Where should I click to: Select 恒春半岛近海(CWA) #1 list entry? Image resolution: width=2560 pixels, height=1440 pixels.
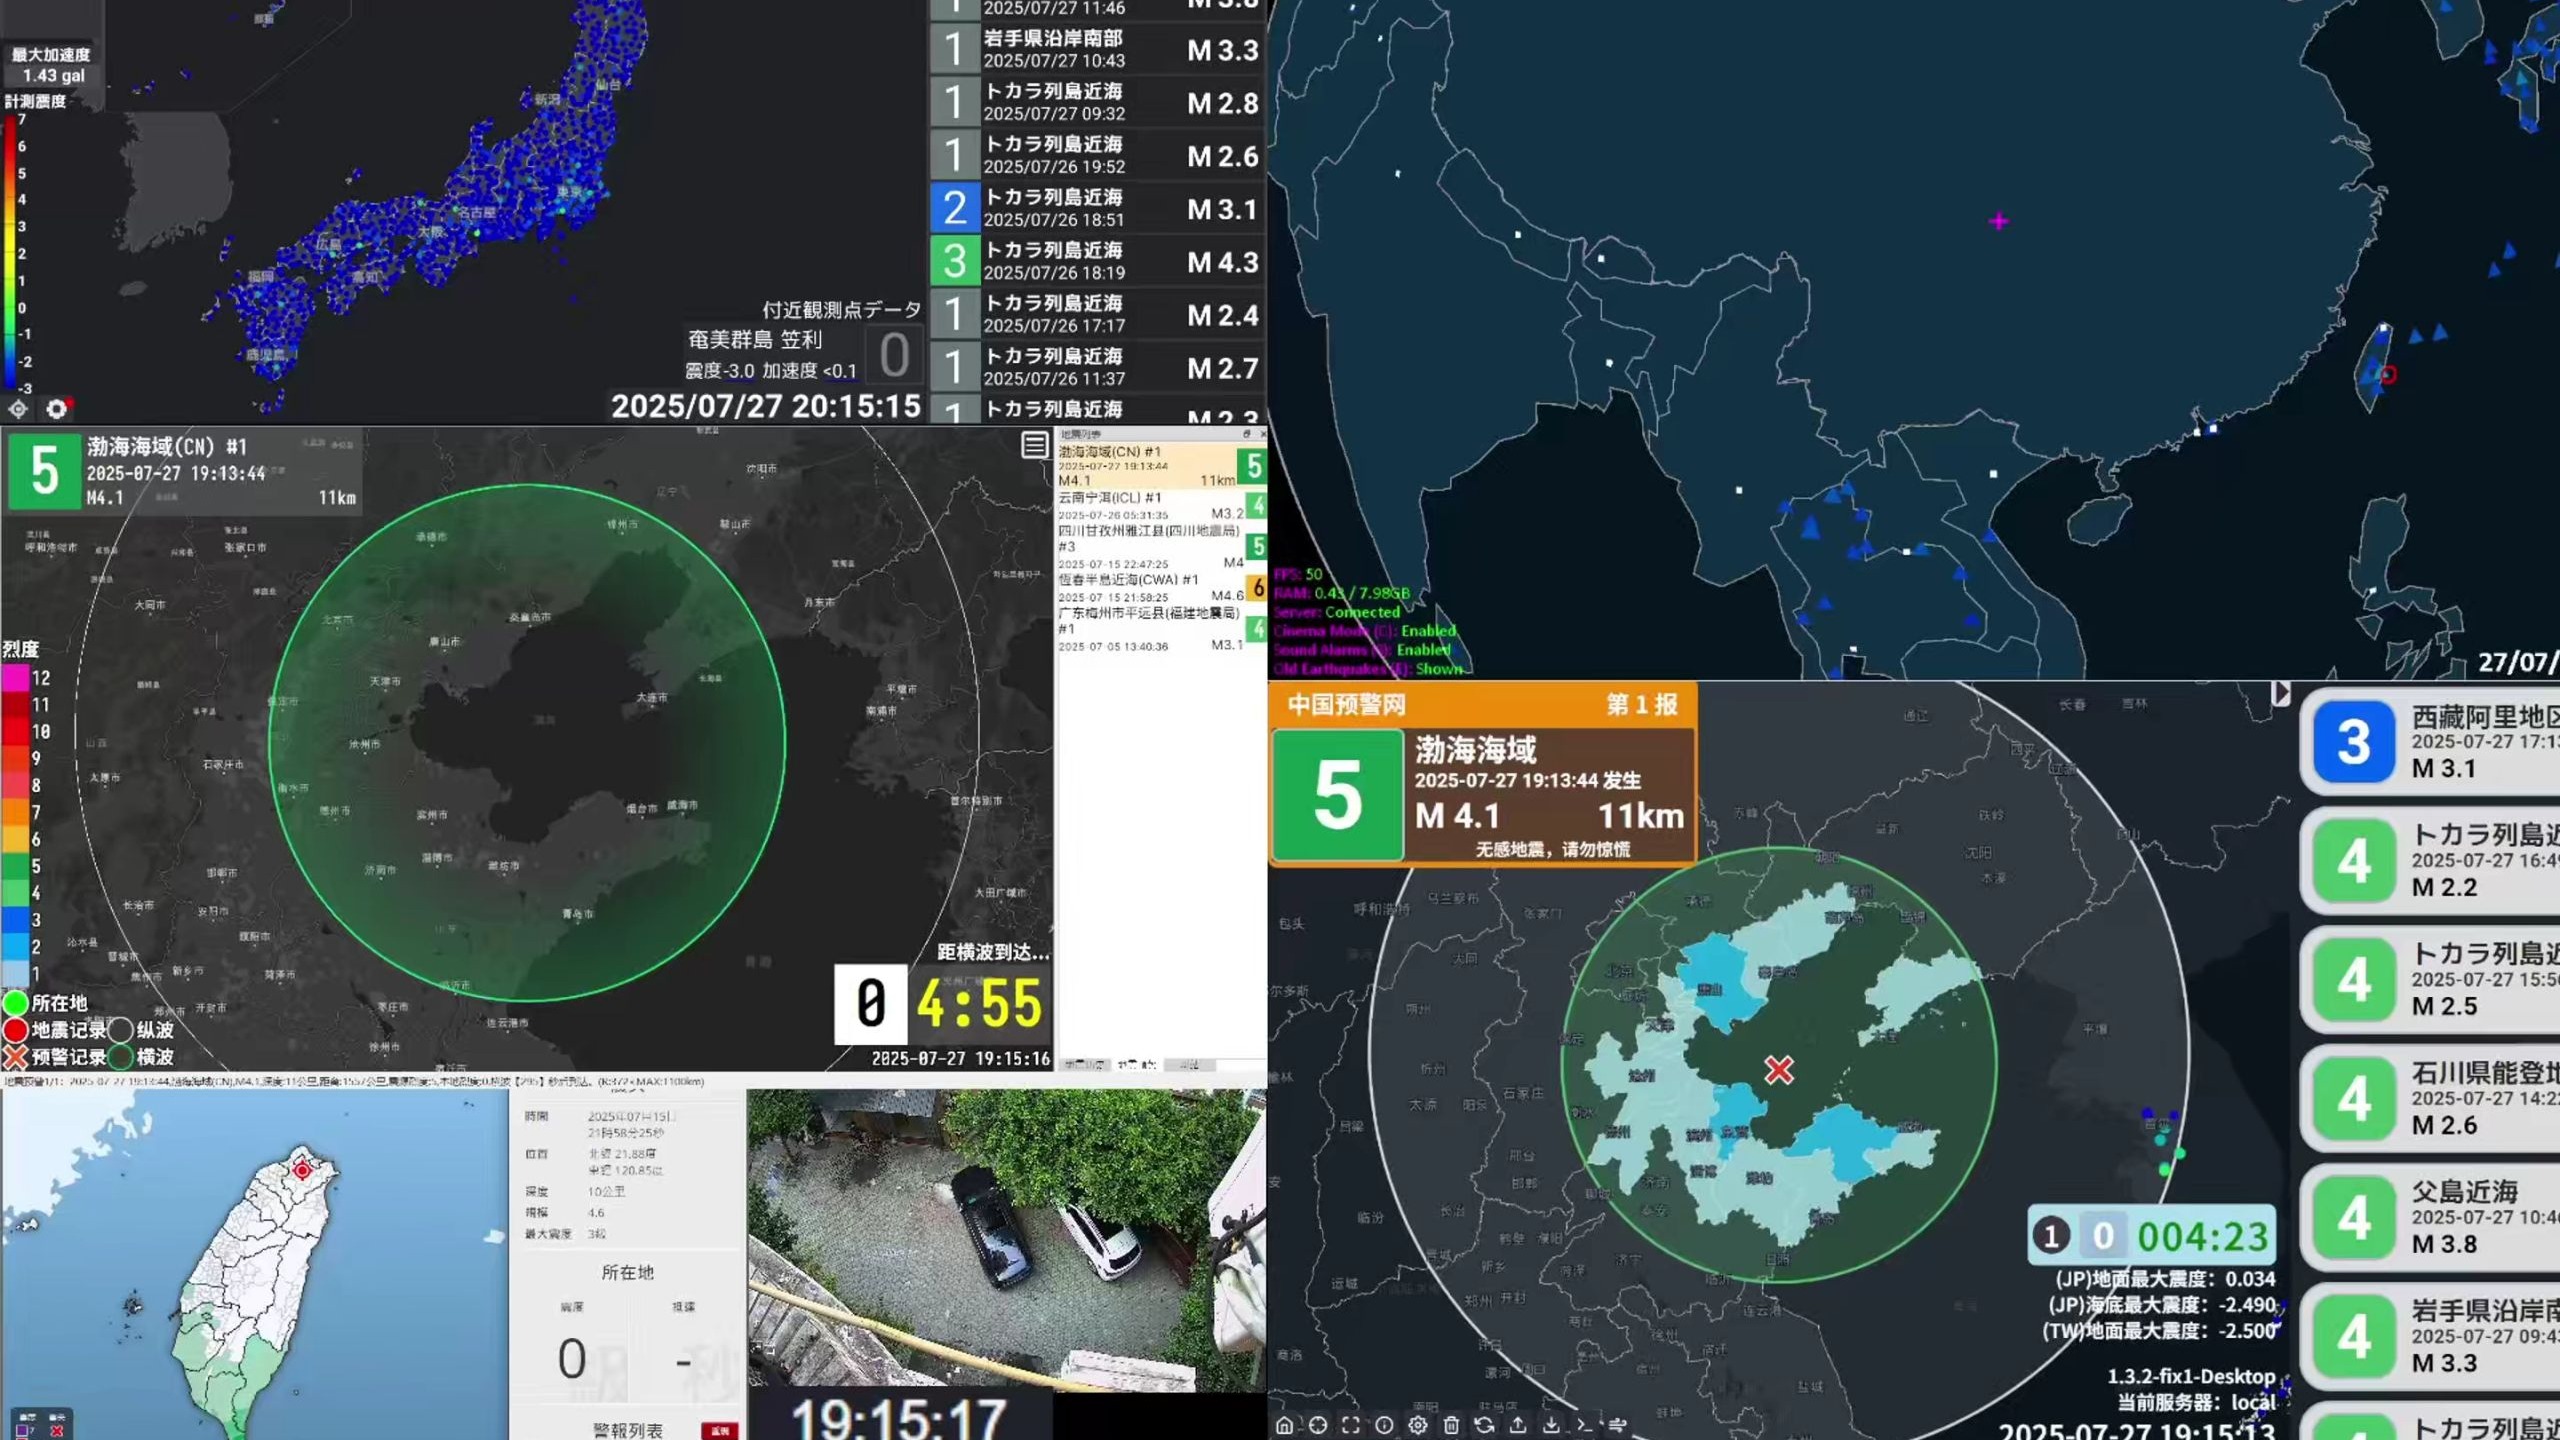click(1162, 587)
